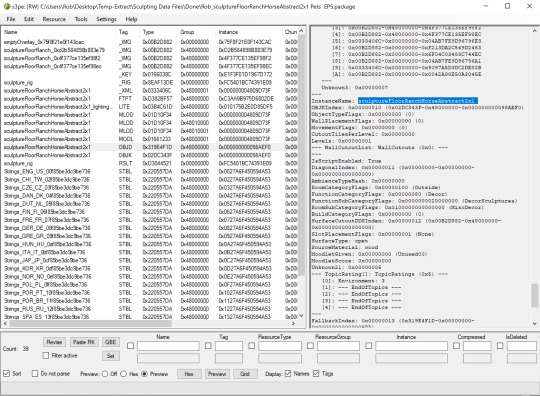Click the Name filter input field

(168, 346)
